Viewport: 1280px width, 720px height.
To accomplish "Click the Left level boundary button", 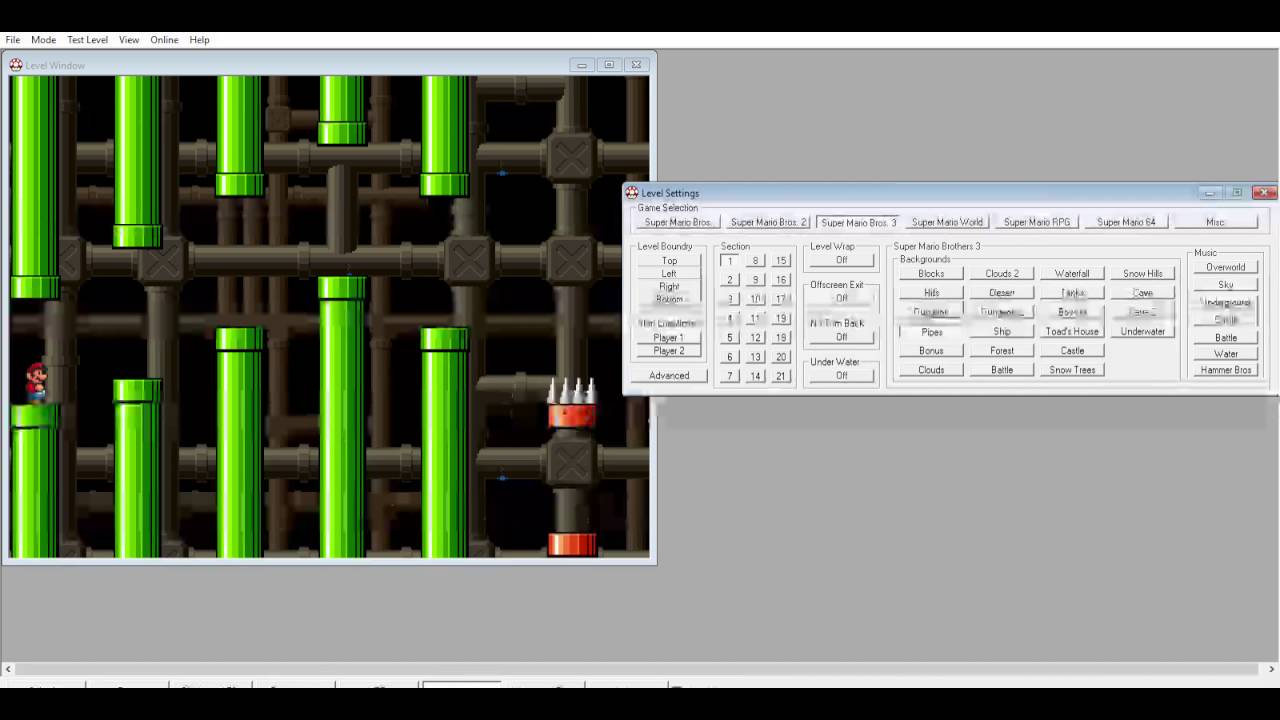I will [669, 273].
